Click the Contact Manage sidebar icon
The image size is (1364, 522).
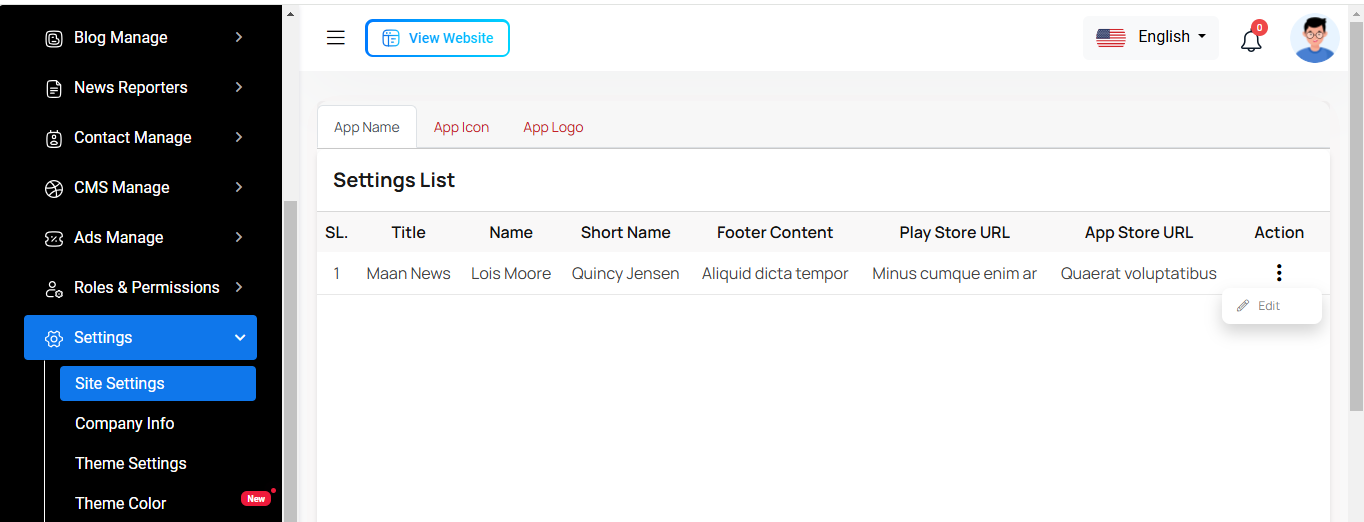point(54,138)
